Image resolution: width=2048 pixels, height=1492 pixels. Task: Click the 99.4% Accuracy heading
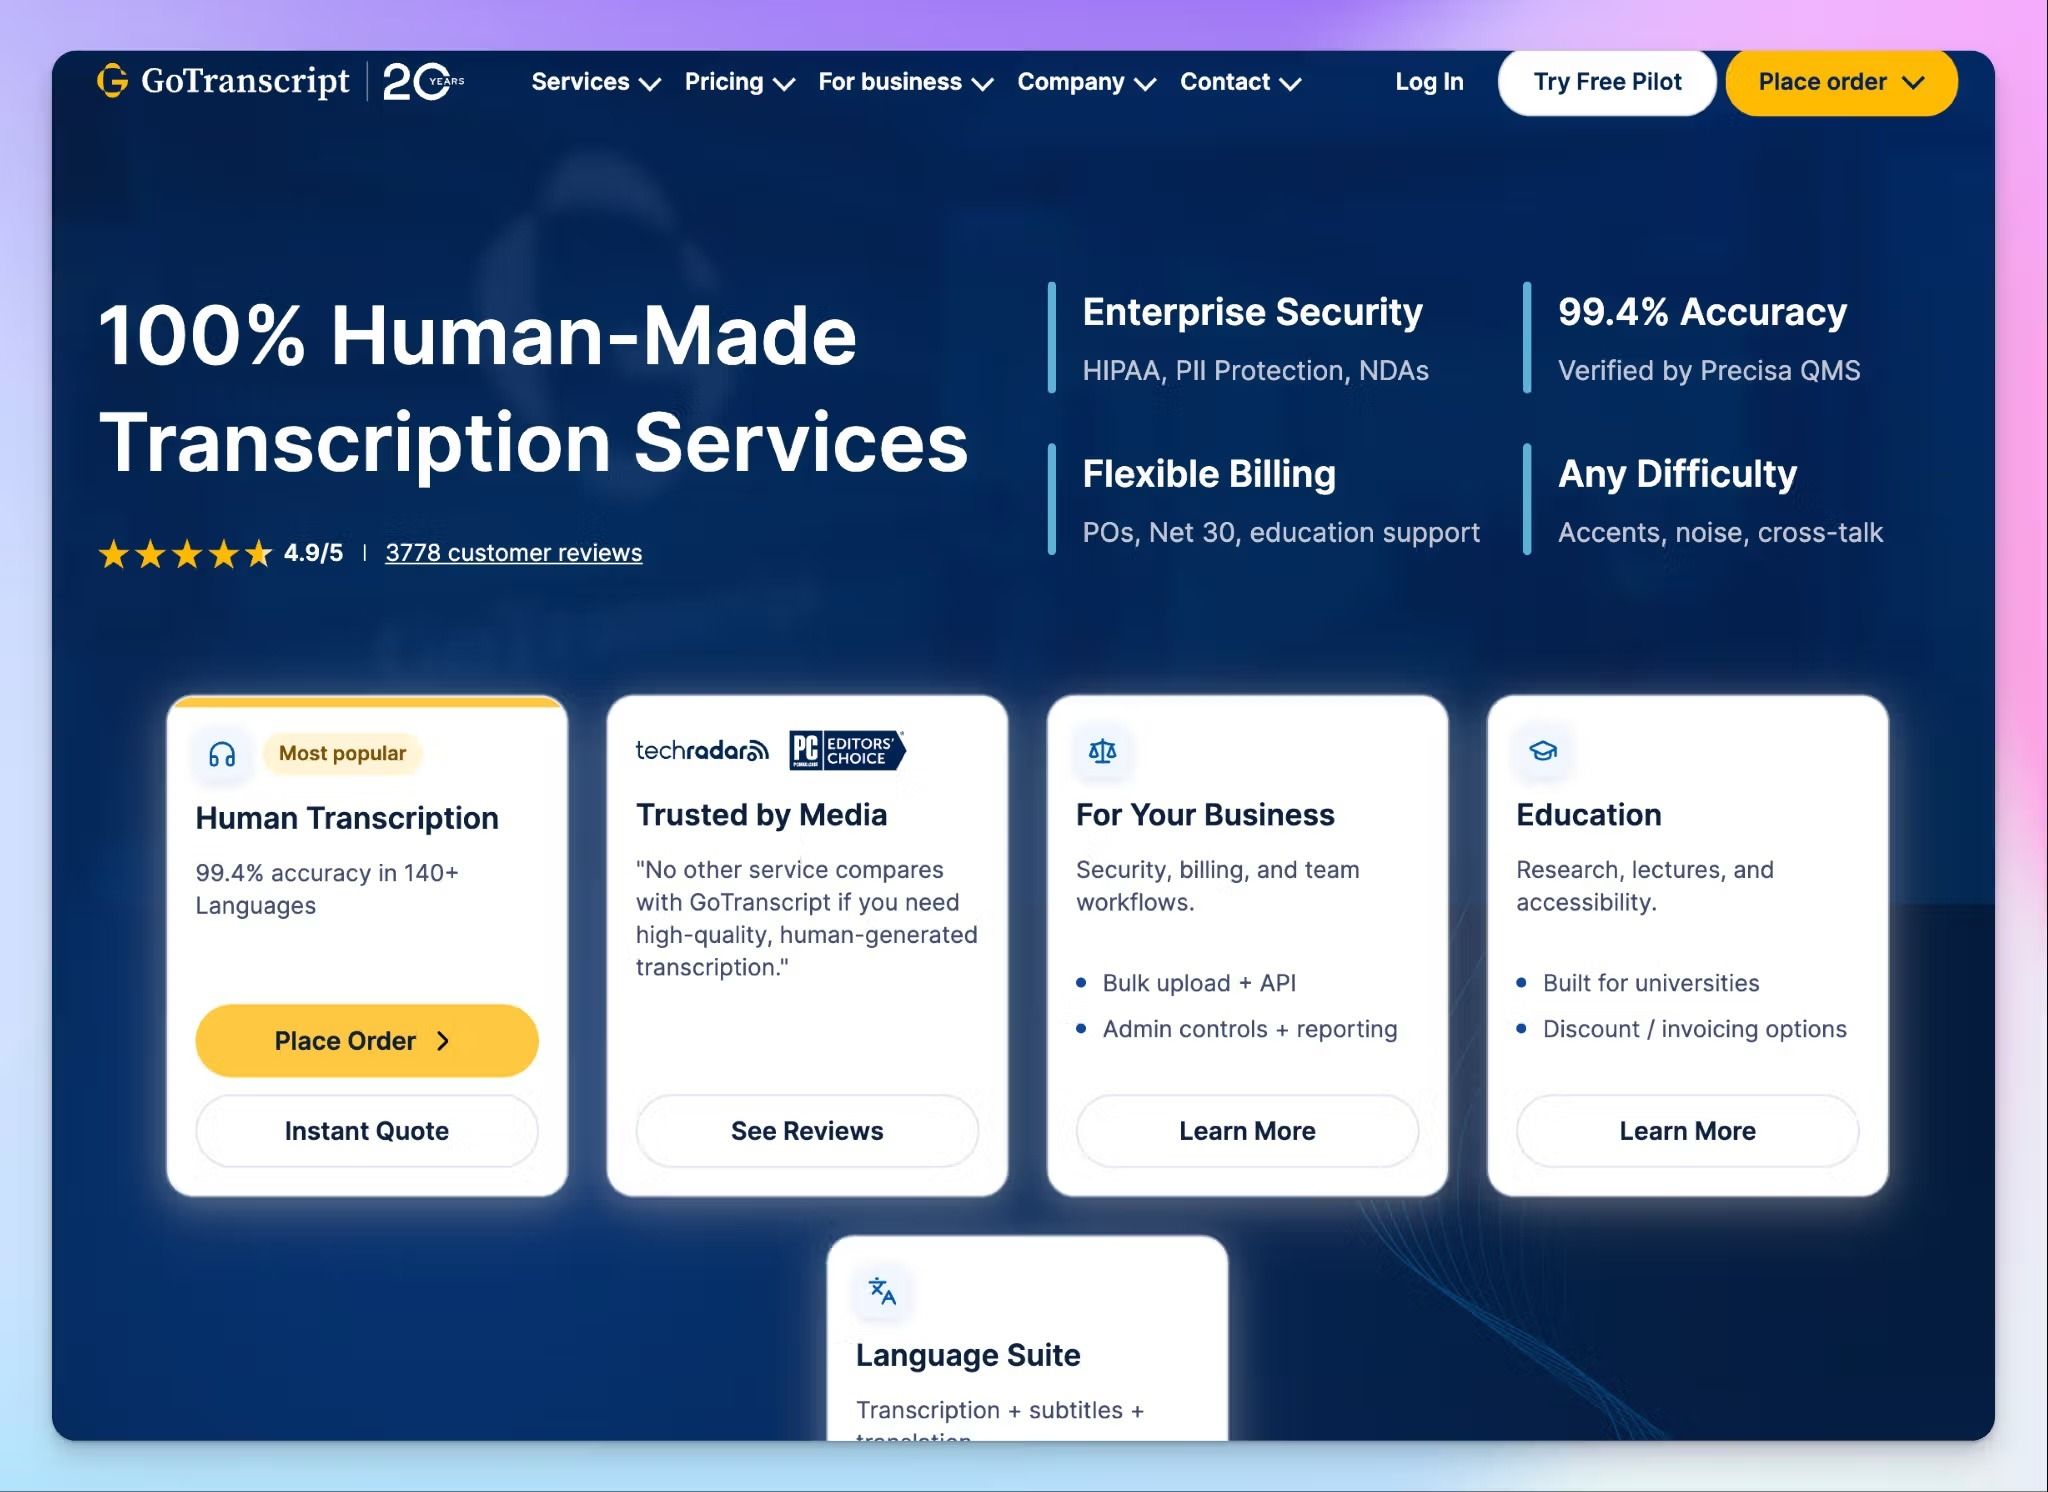(x=1702, y=312)
